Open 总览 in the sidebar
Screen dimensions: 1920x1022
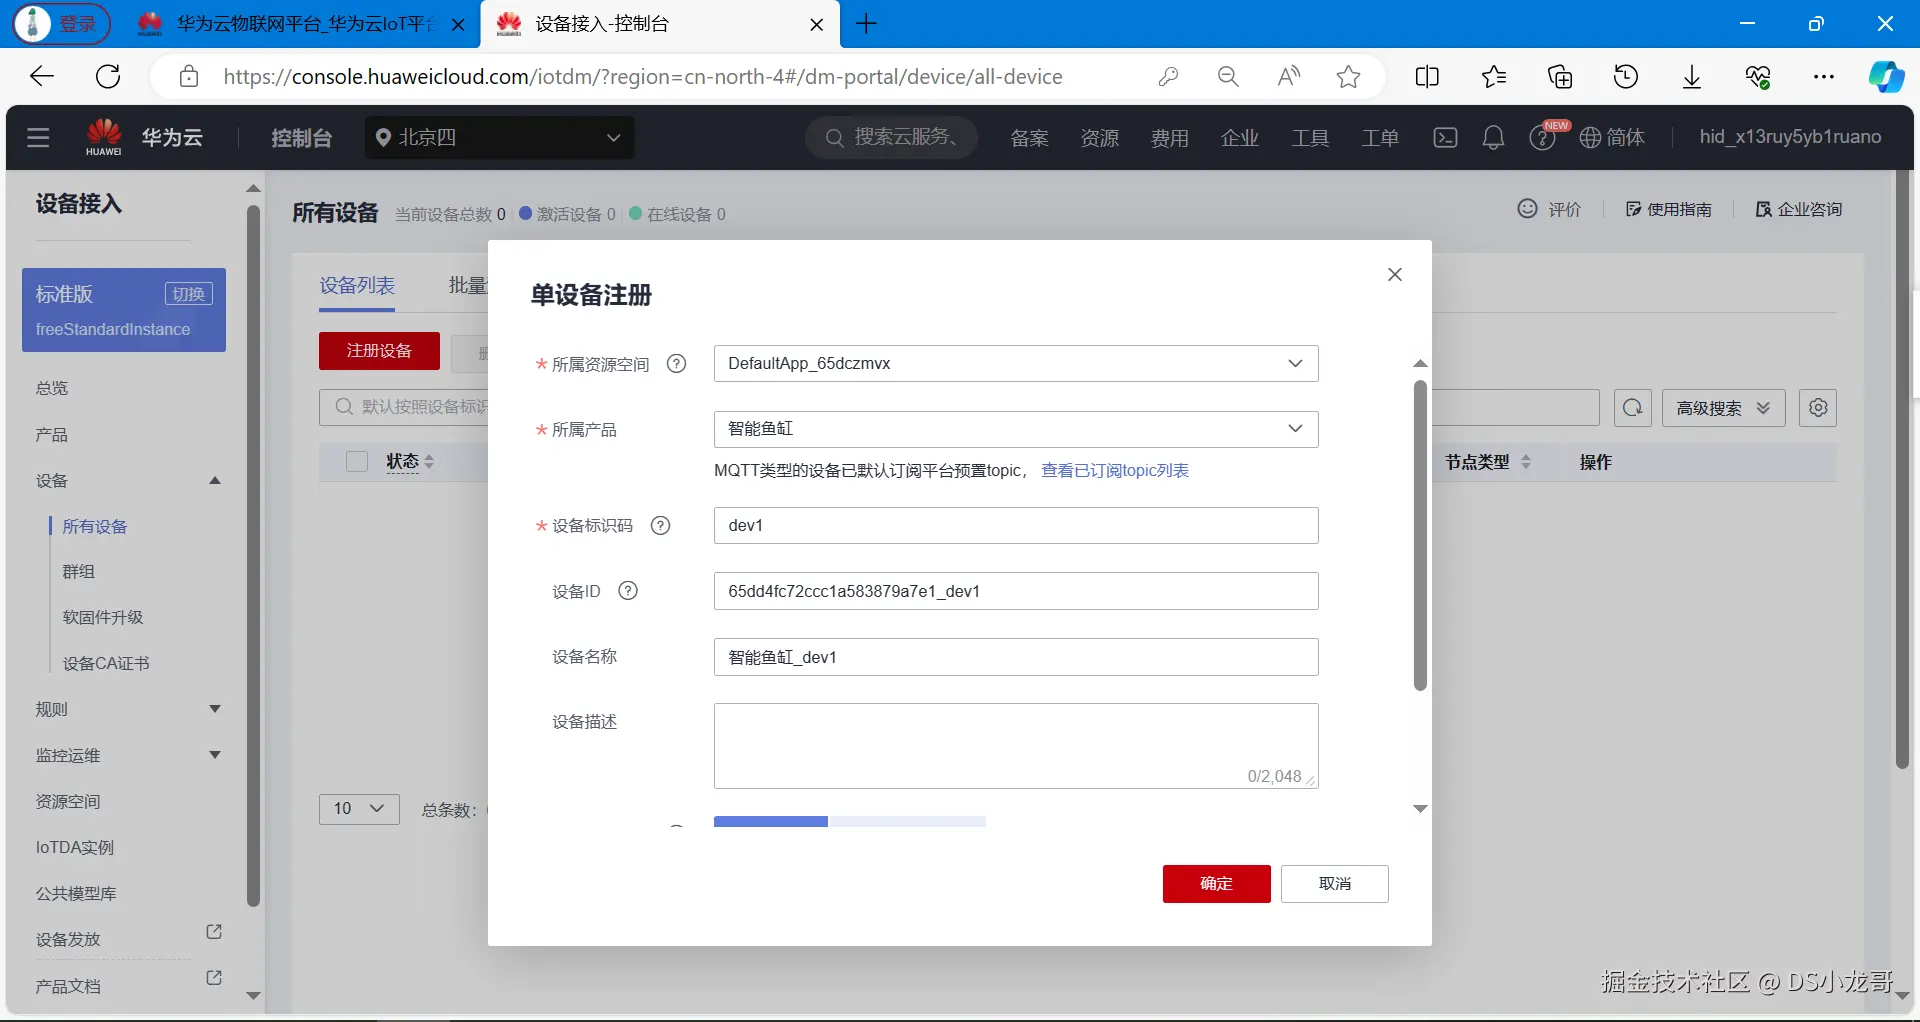tap(52, 388)
